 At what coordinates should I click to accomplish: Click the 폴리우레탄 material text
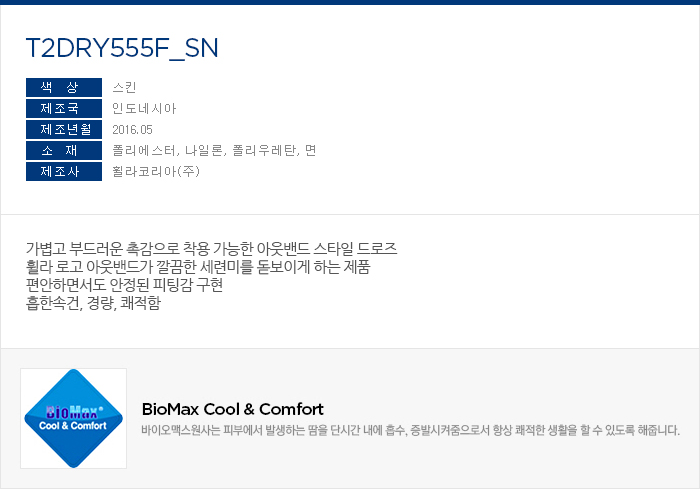263,151
